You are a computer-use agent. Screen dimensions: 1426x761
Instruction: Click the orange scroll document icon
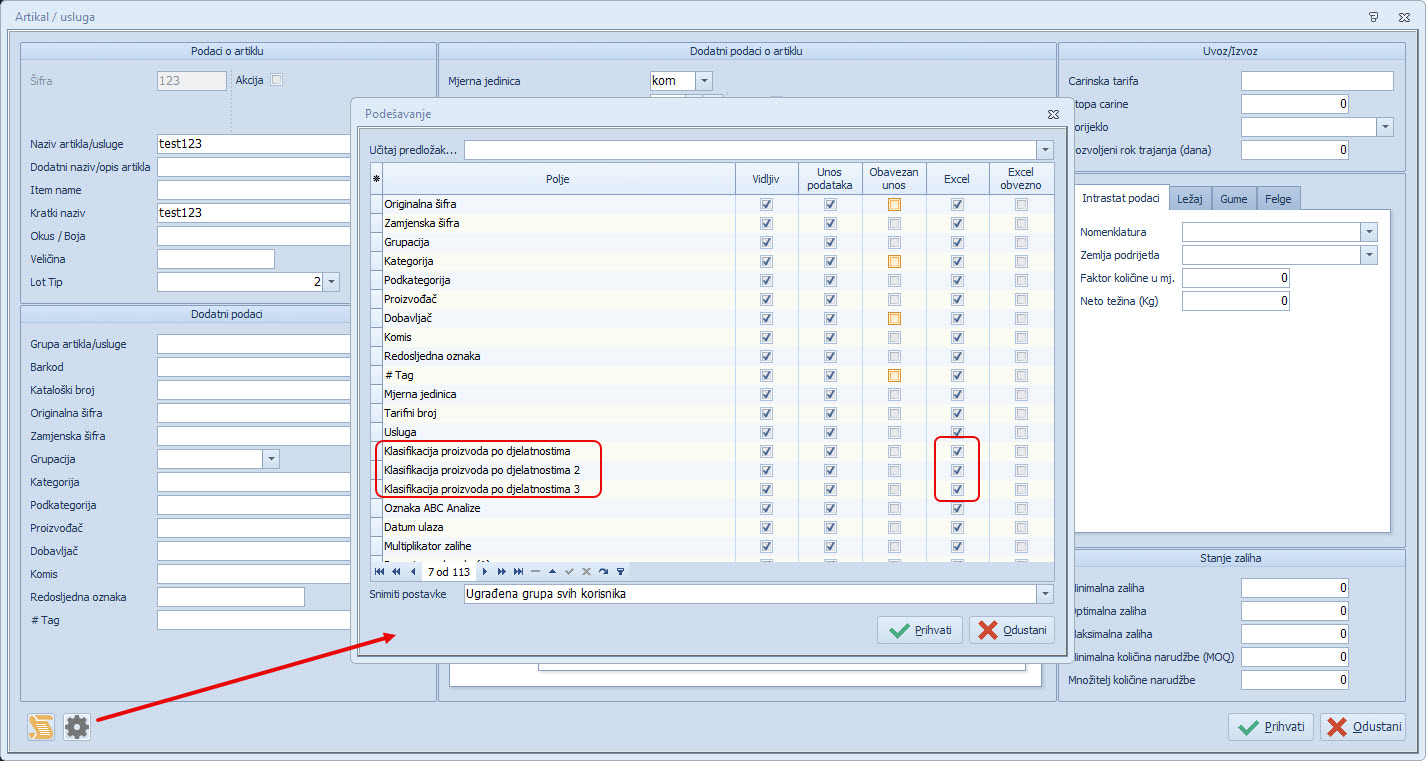pyautogui.click(x=41, y=727)
